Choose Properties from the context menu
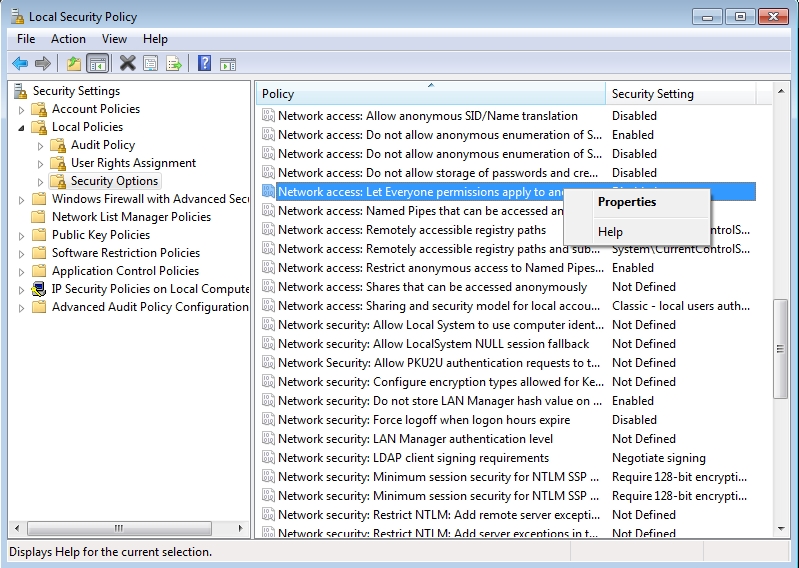799x568 pixels. (x=627, y=202)
